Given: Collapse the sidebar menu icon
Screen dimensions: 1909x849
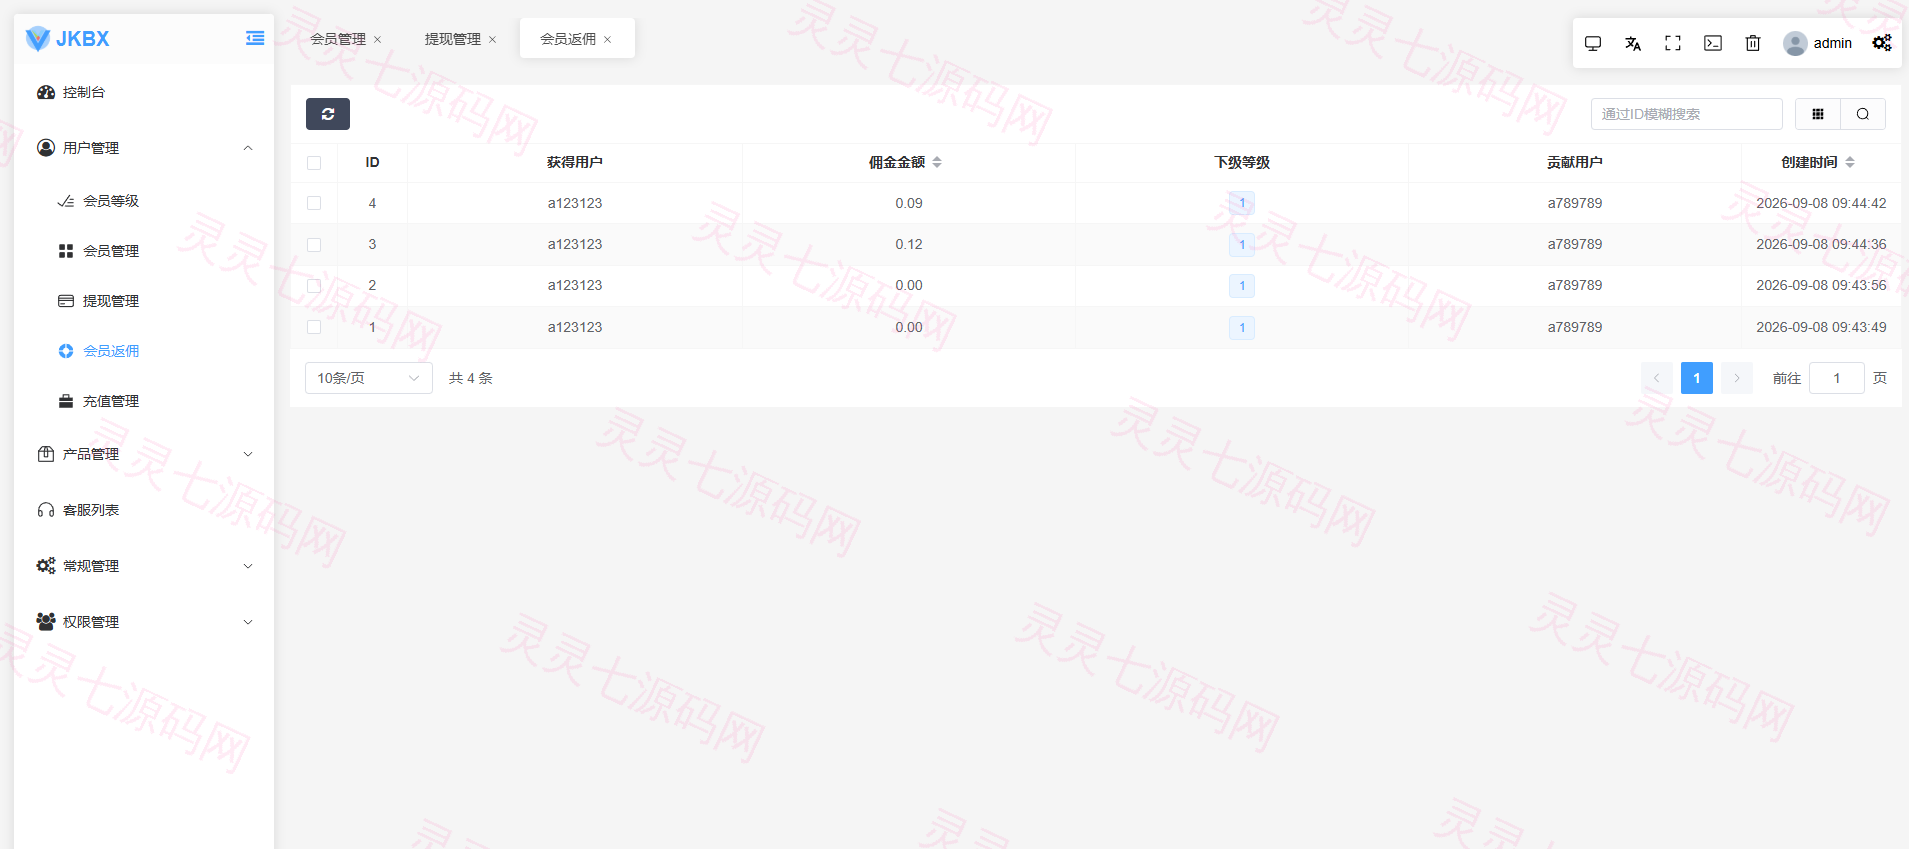Looking at the screenshot, I should [x=255, y=38].
